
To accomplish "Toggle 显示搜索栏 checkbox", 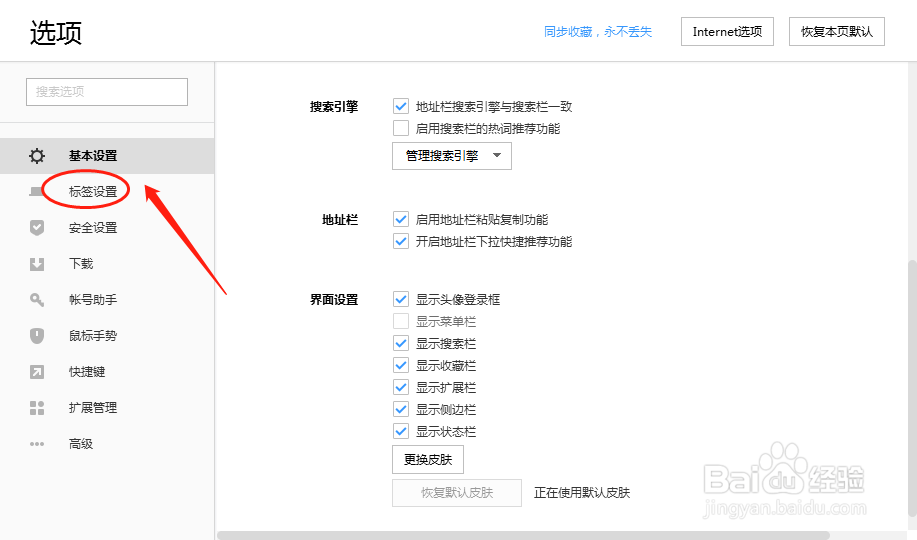I will coord(401,343).
